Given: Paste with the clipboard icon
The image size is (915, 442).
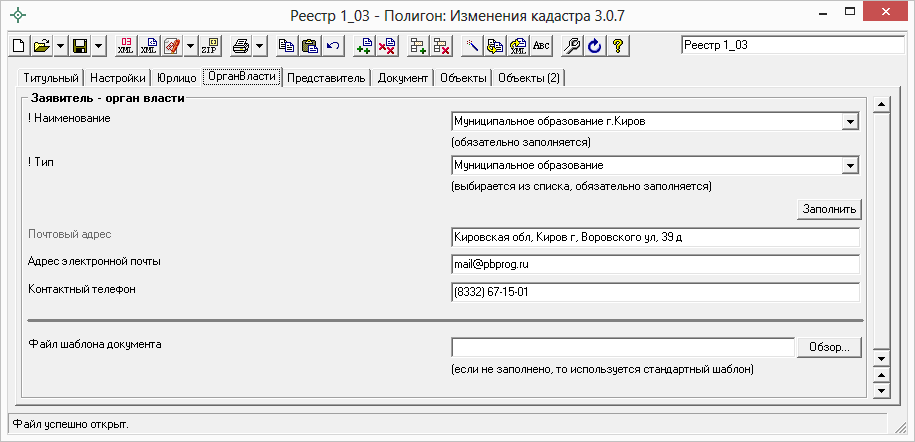Looking at the screenshot, I should point(310,46).
